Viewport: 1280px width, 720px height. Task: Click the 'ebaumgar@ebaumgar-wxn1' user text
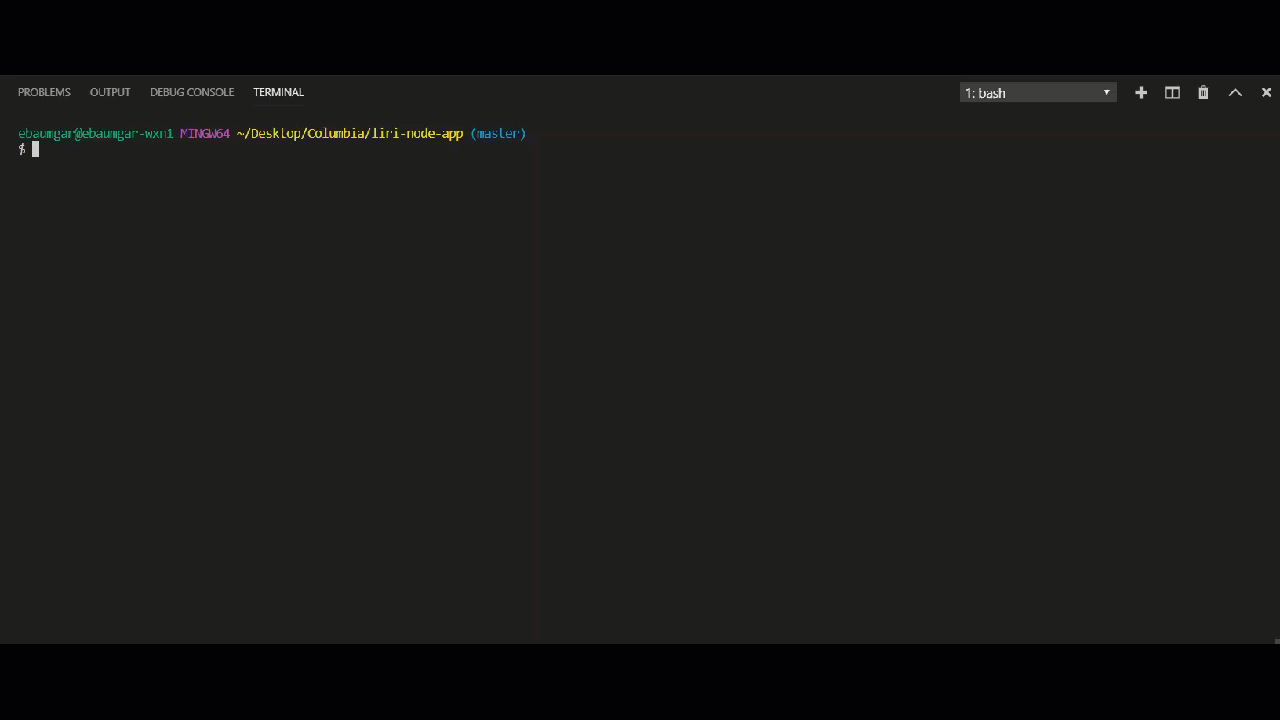(x=96, y=133)
